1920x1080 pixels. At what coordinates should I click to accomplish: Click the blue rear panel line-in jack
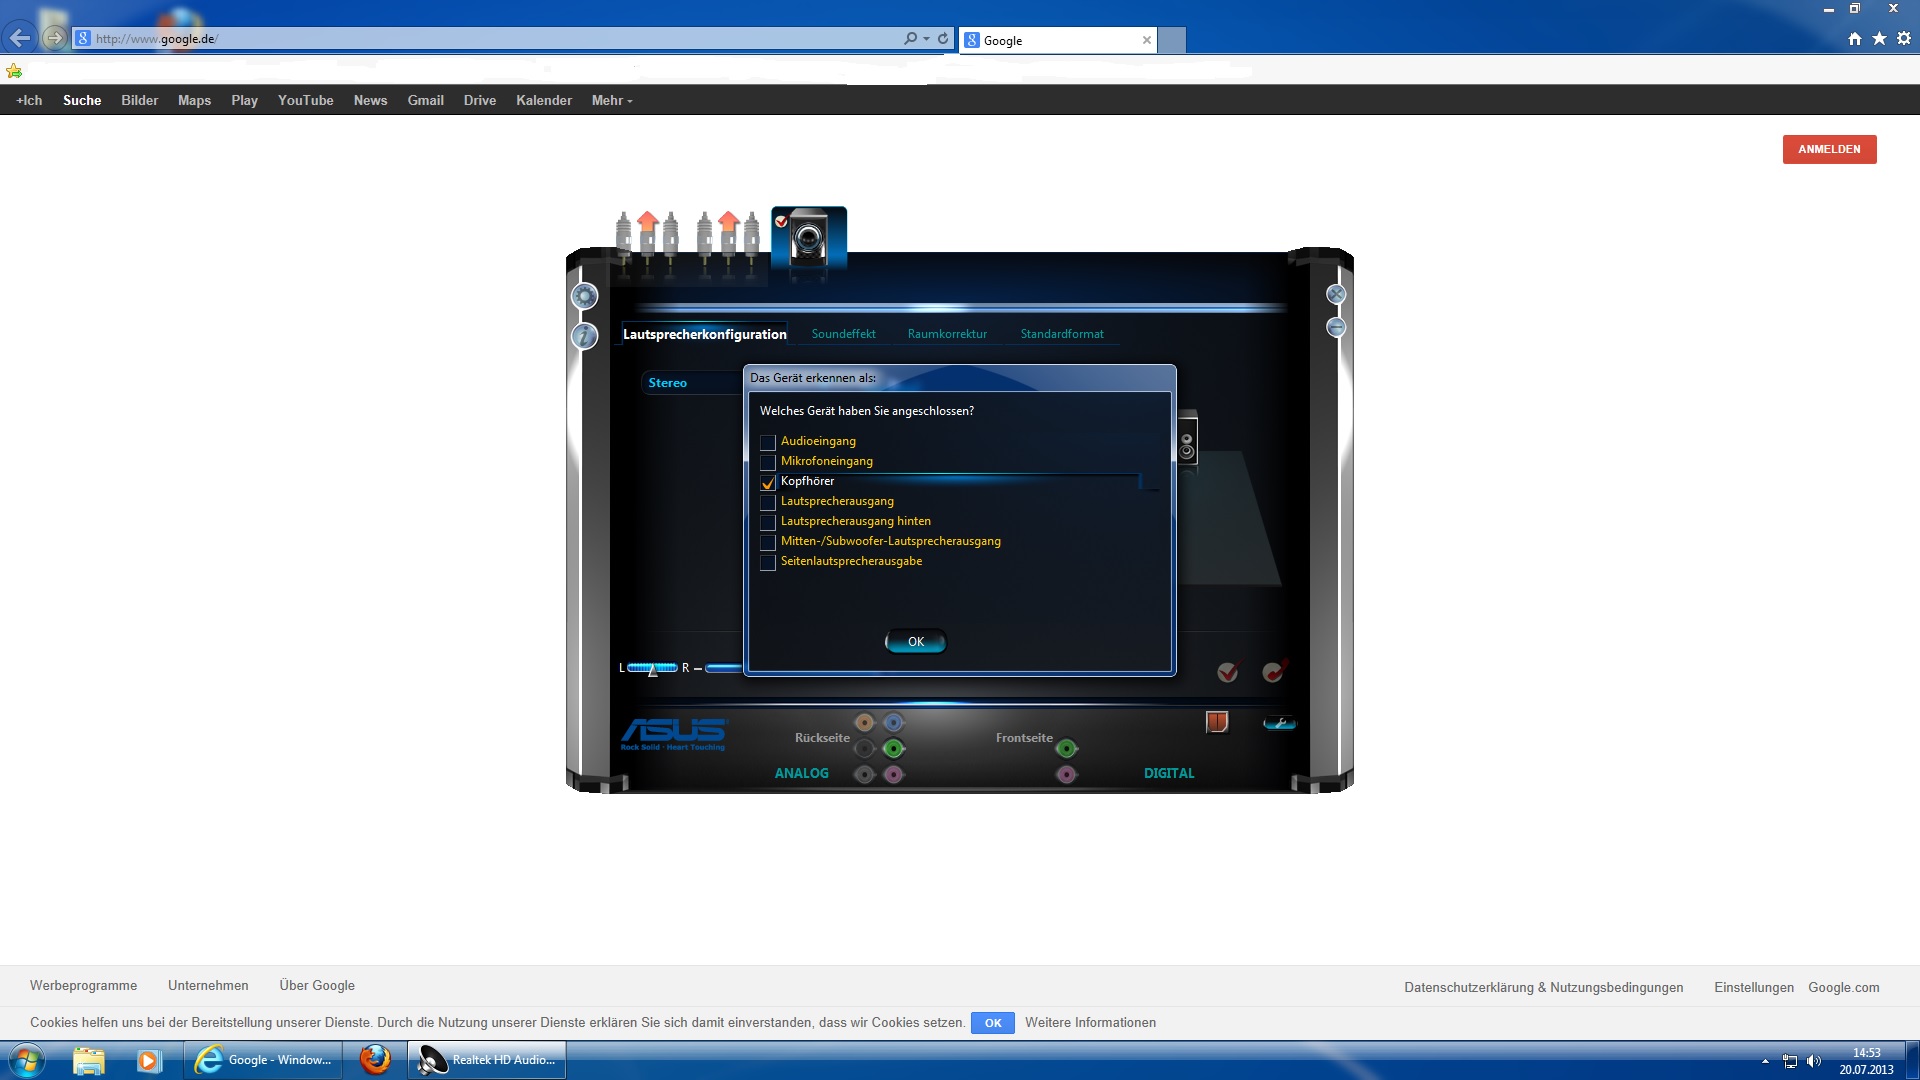(x=894, y=722)
